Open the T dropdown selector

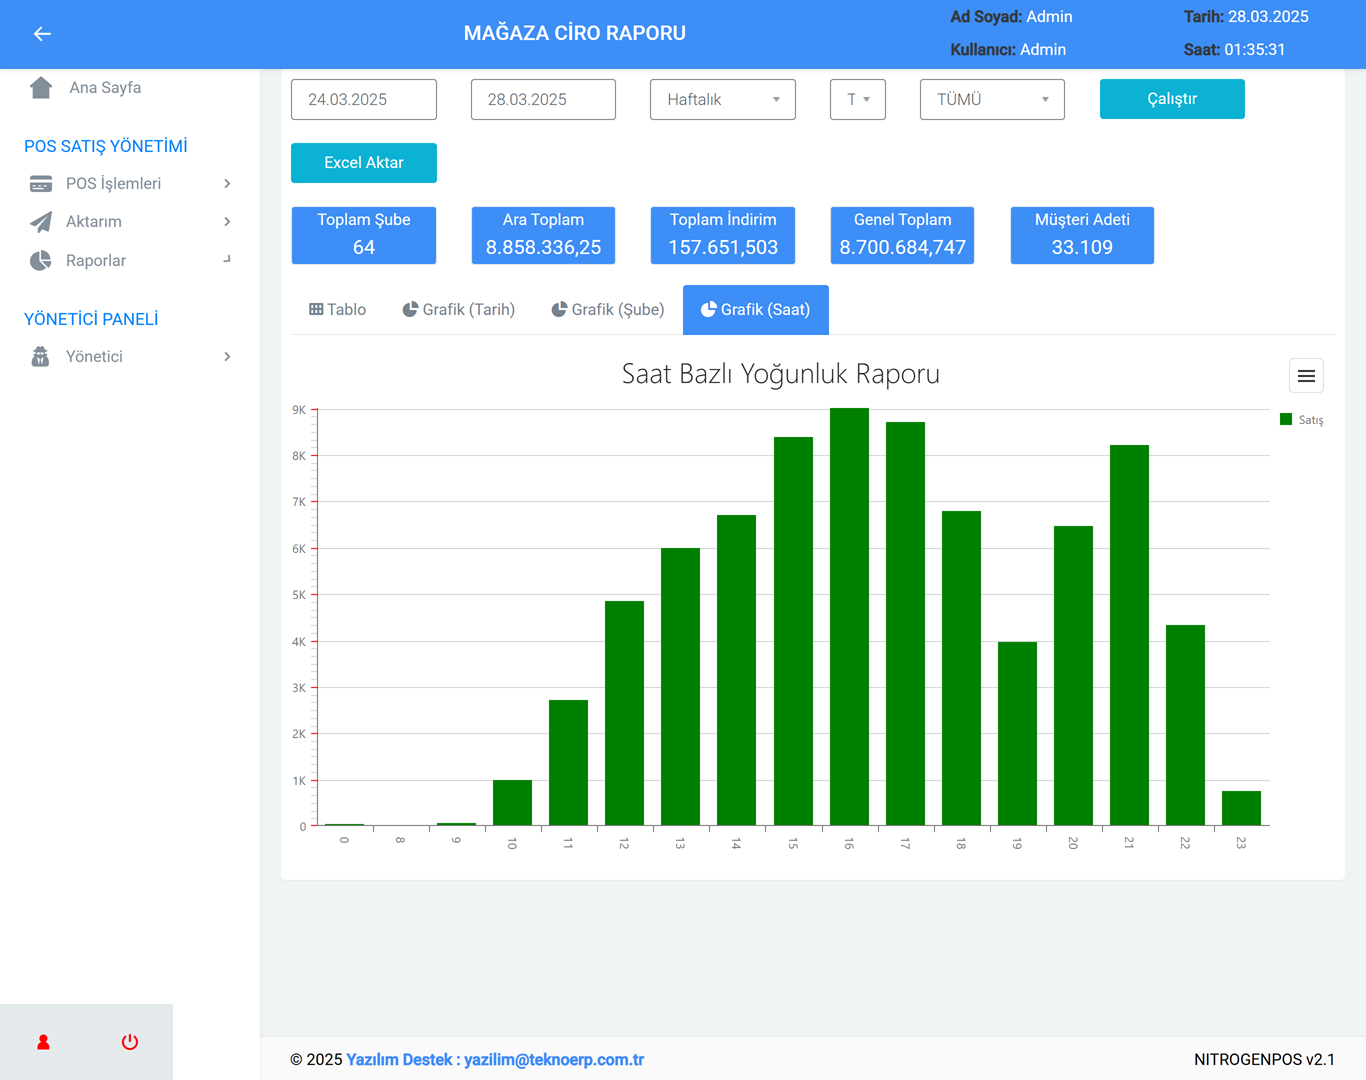[x=858, y=100]
